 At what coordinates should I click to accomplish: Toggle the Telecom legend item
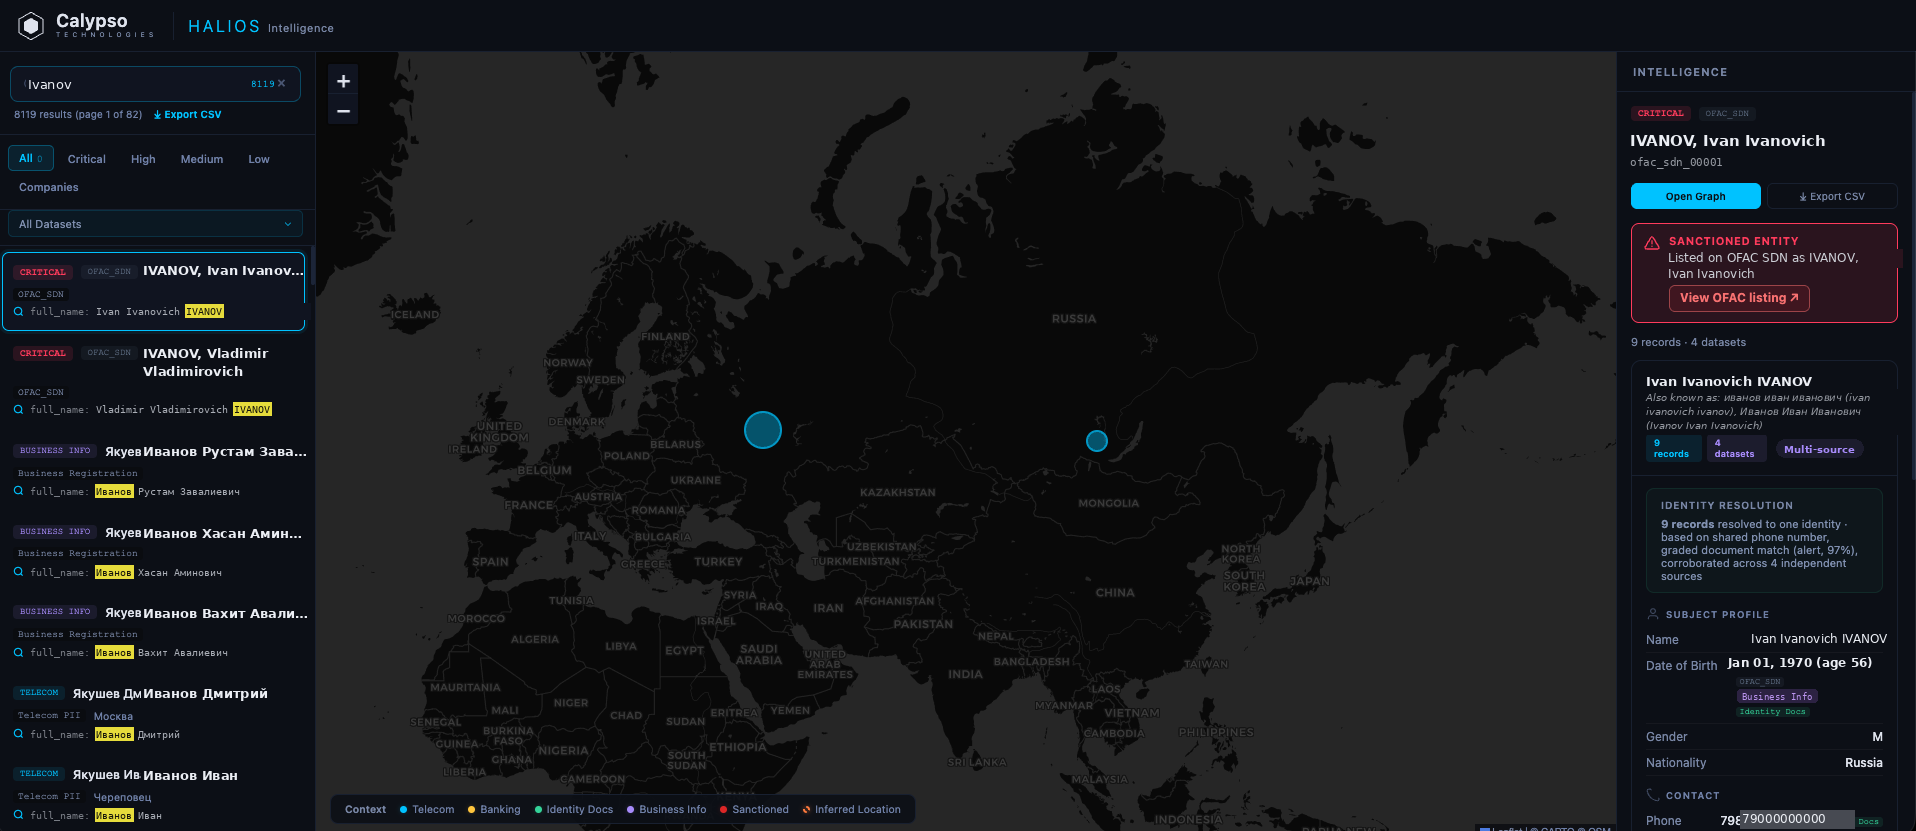pyautogui.click(x=427, y=810)
